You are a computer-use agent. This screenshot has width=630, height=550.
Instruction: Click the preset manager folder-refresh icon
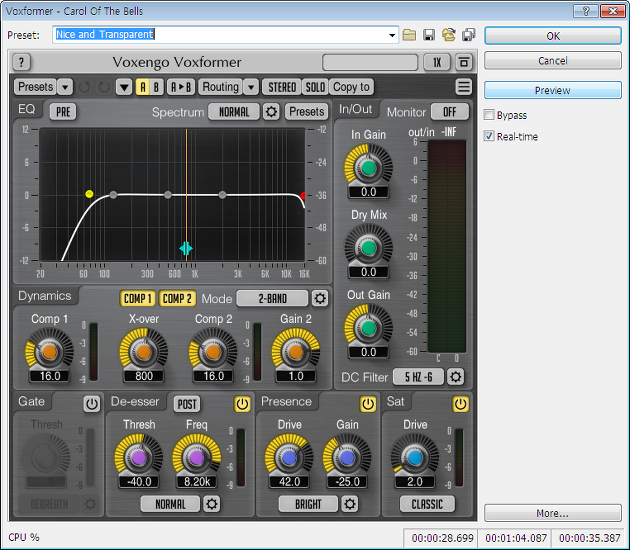(x=448, y=35)
